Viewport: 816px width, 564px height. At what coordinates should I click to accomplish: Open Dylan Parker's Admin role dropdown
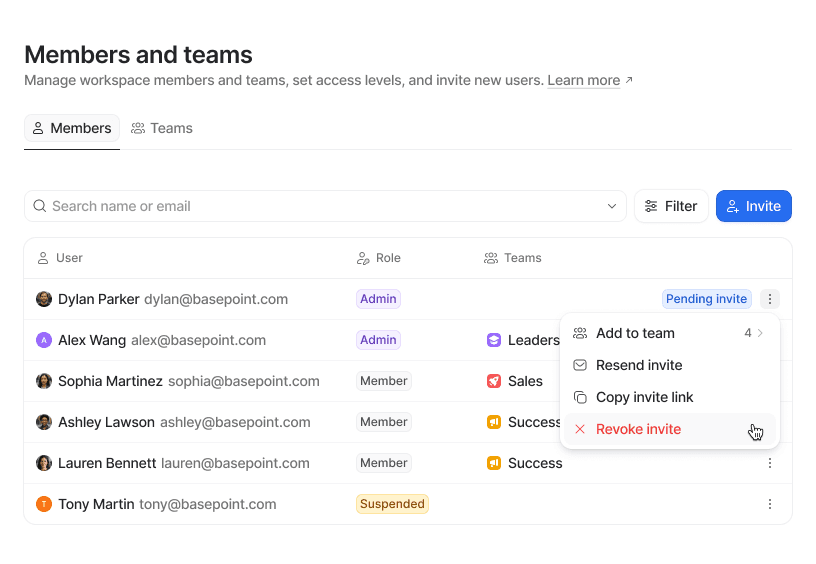pyautogui.click(x=378, y=299)
